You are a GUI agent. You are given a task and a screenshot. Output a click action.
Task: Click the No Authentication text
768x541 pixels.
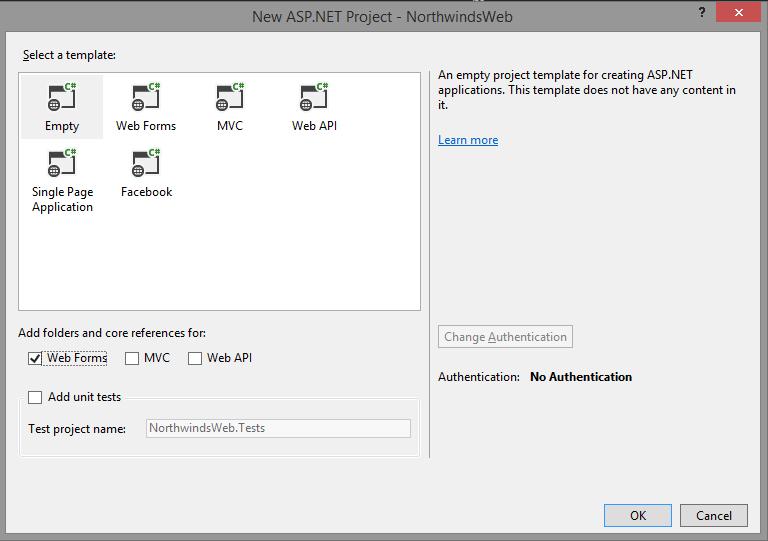(581, 377)
